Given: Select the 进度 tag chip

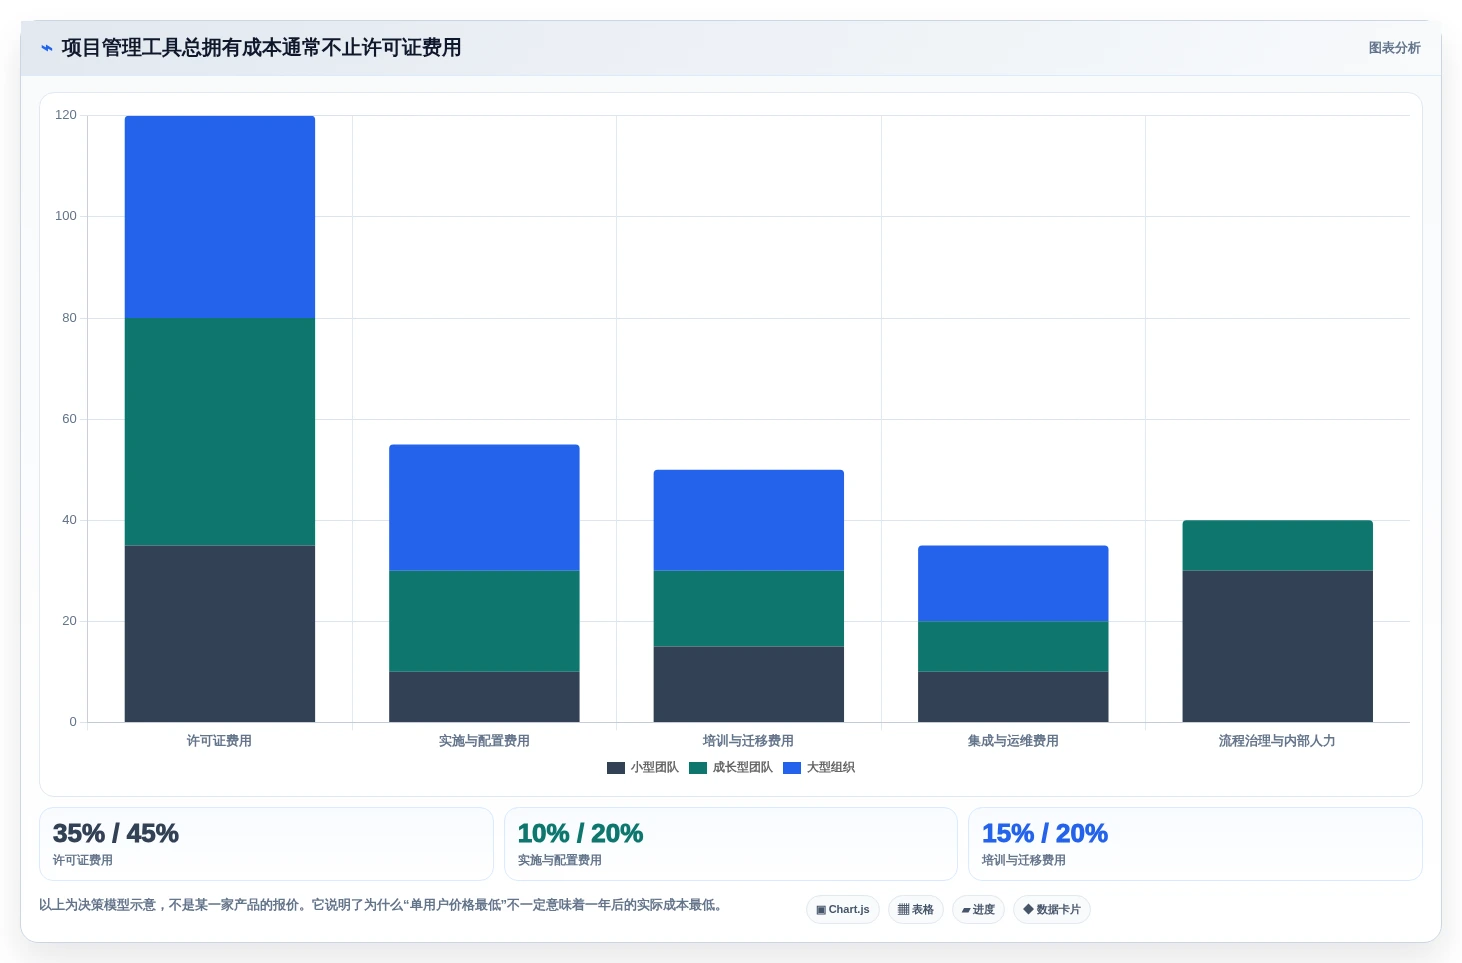Looking at the screenshot, I should pos(978,910).
